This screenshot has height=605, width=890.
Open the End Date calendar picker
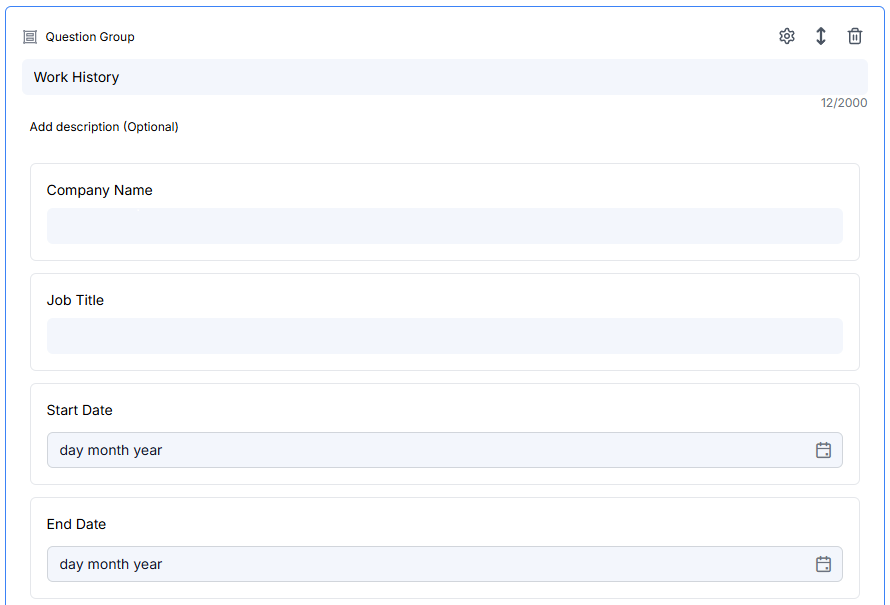pyautogui.click(x=824, y=564)
